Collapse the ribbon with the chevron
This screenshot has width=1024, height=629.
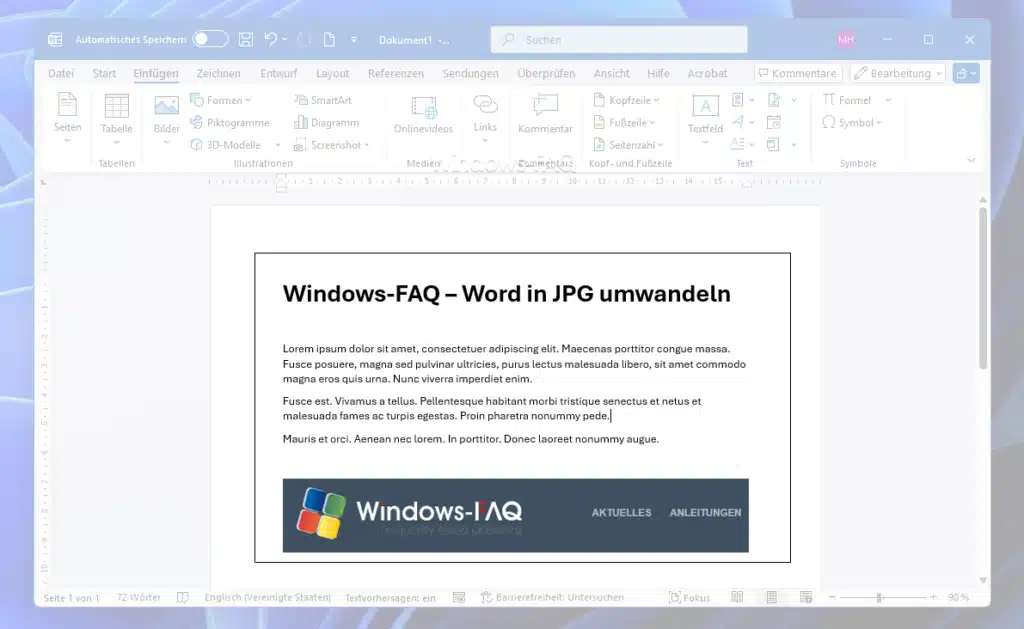point(971,161)
